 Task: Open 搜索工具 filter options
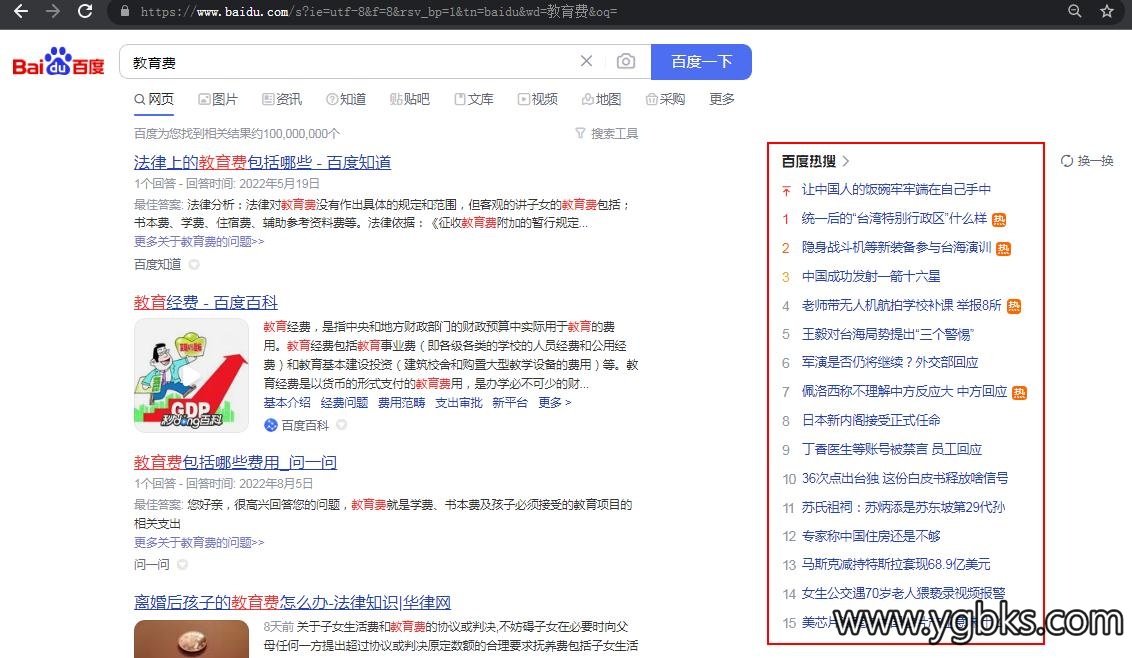[606, 133]
